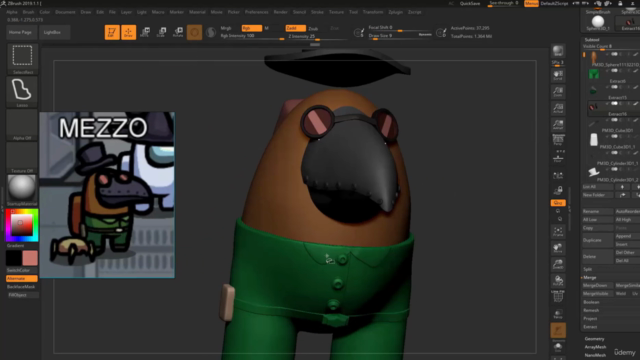This screenshot has width=640, height=360.
Task: Open the Brush menu
Action: 28,12
